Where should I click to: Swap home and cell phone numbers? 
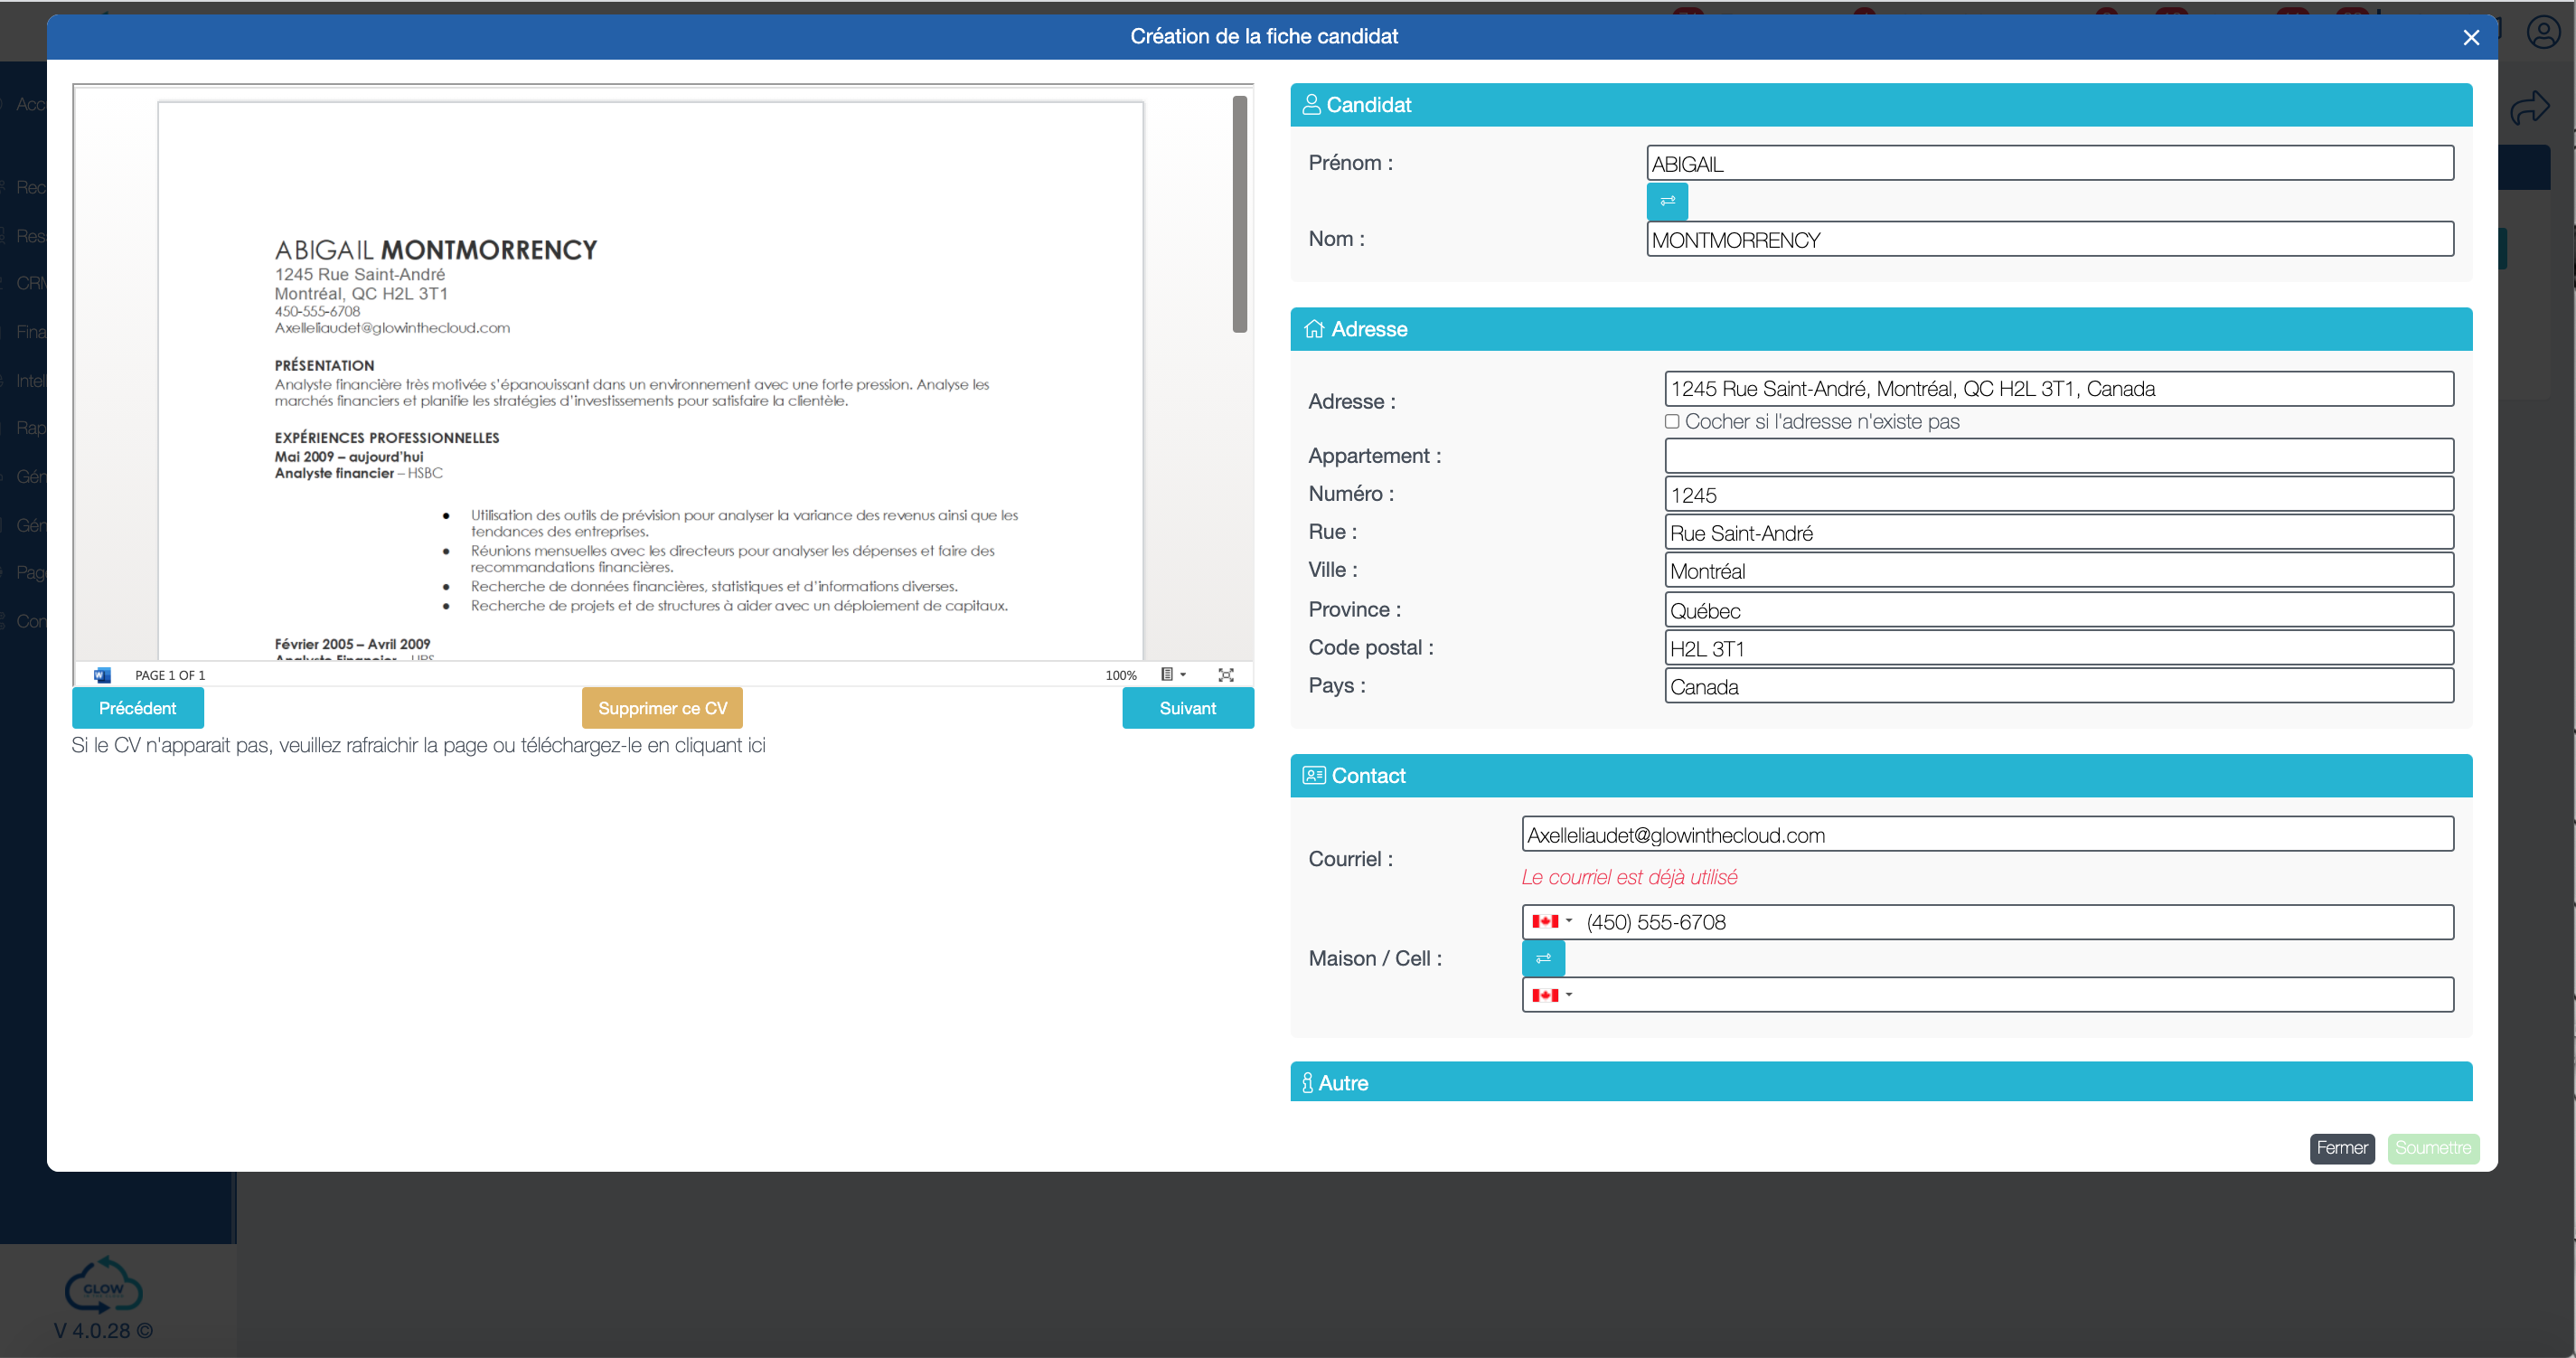point(1543,958)
